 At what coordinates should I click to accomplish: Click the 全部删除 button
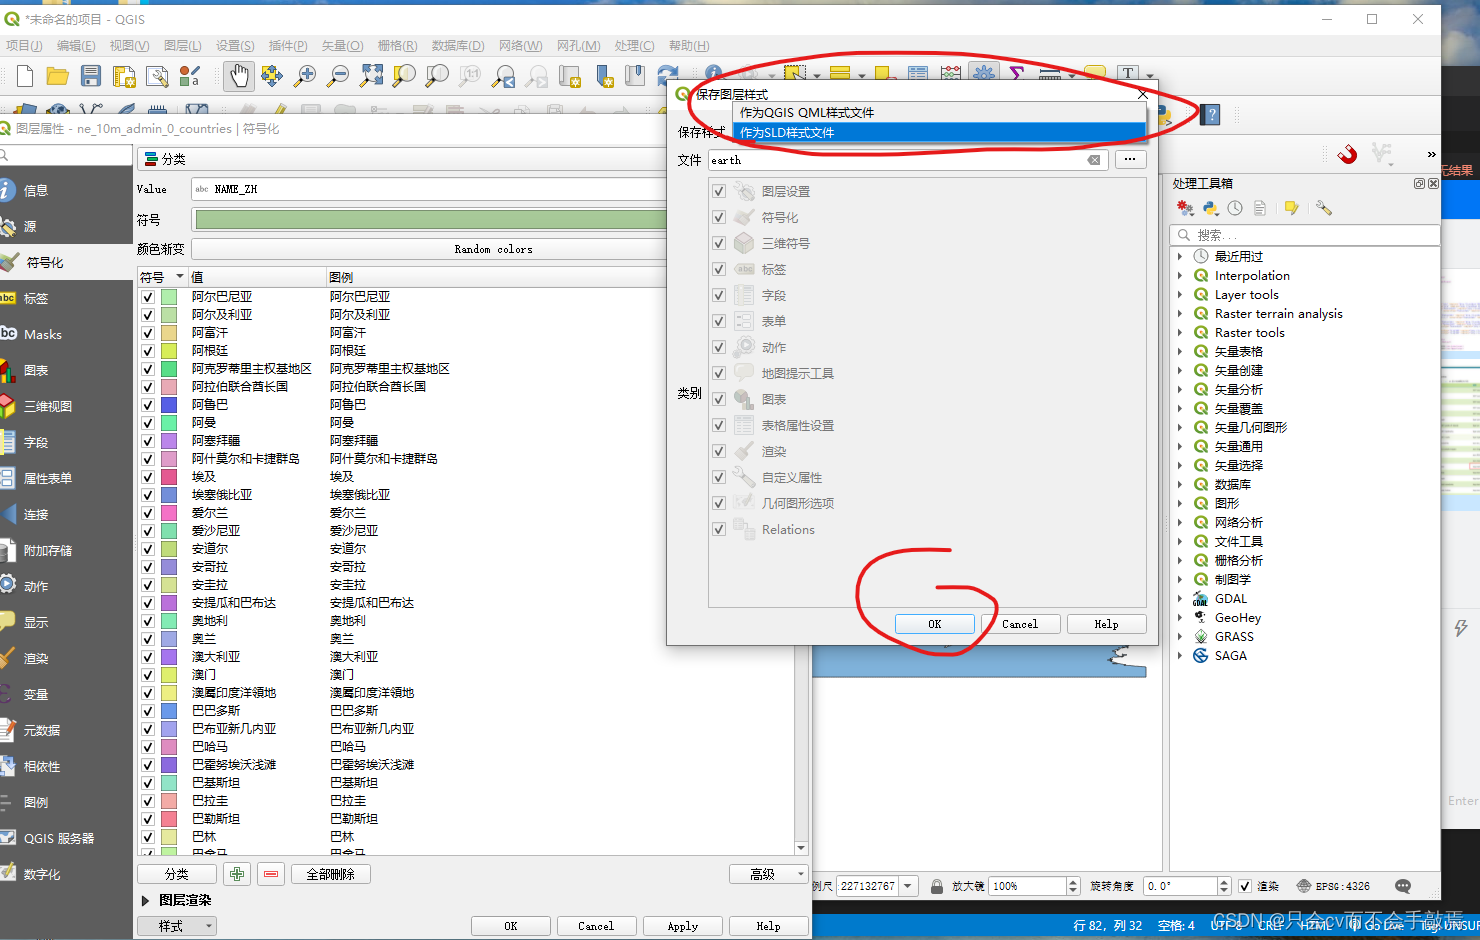tap(330, 874)
